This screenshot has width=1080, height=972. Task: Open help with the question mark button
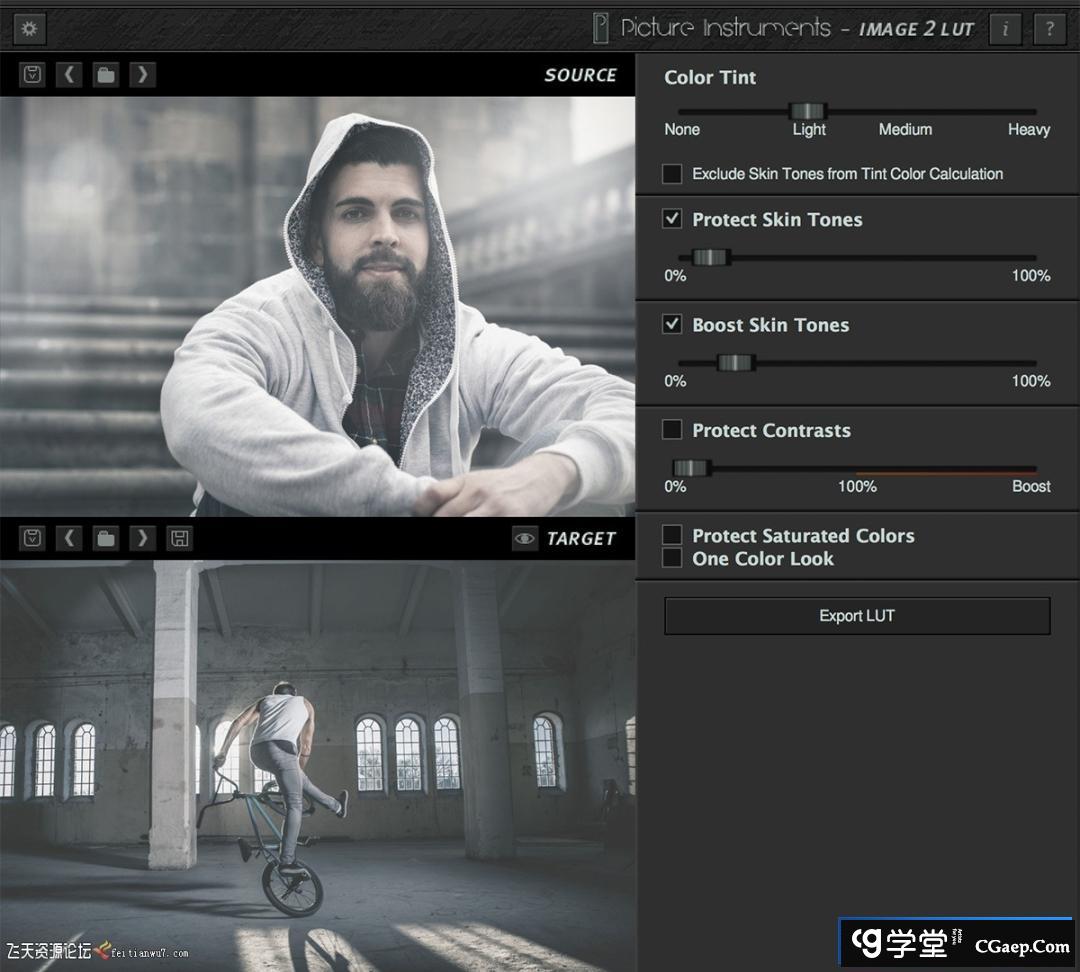pyautogui.click(x=1049, y=28)
